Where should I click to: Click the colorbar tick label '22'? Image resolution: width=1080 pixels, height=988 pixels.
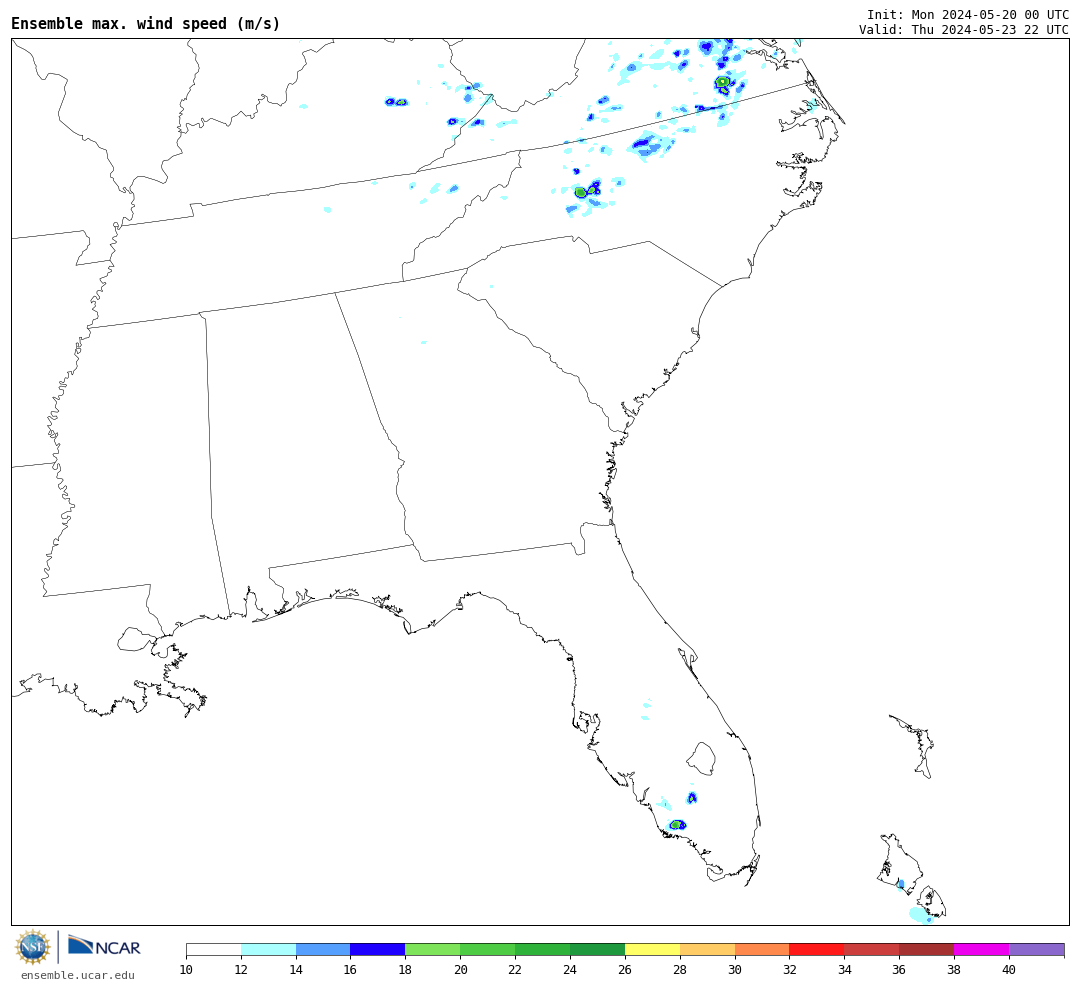tap(515, 970)
